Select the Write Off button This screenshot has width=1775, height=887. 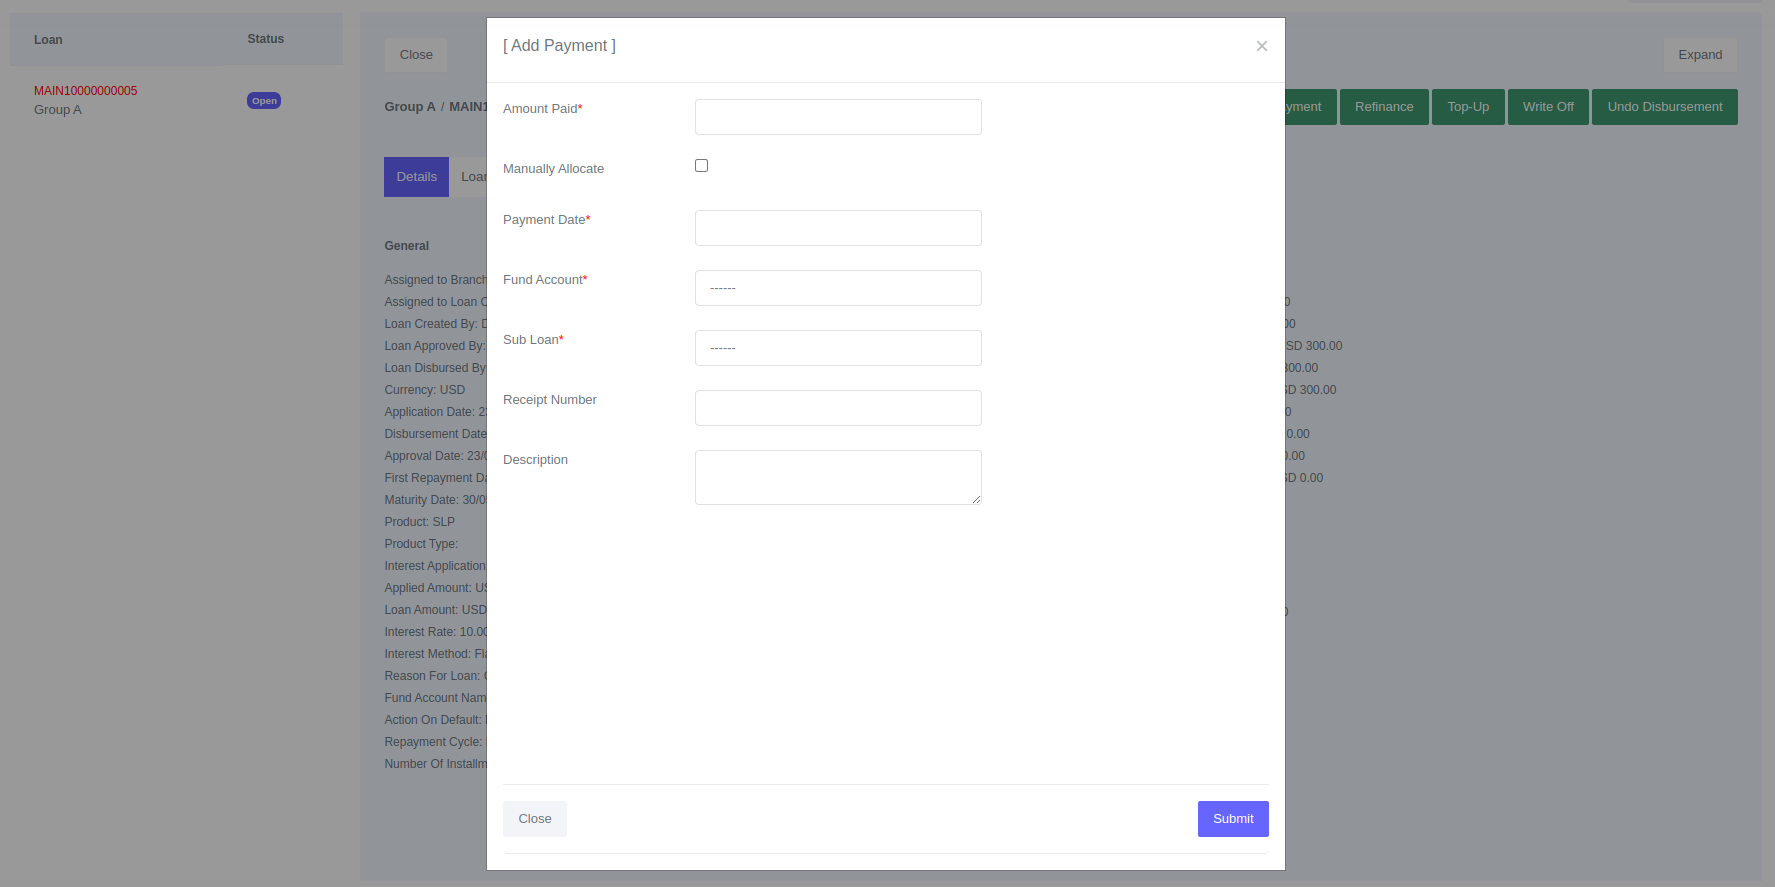[1547, 107]
